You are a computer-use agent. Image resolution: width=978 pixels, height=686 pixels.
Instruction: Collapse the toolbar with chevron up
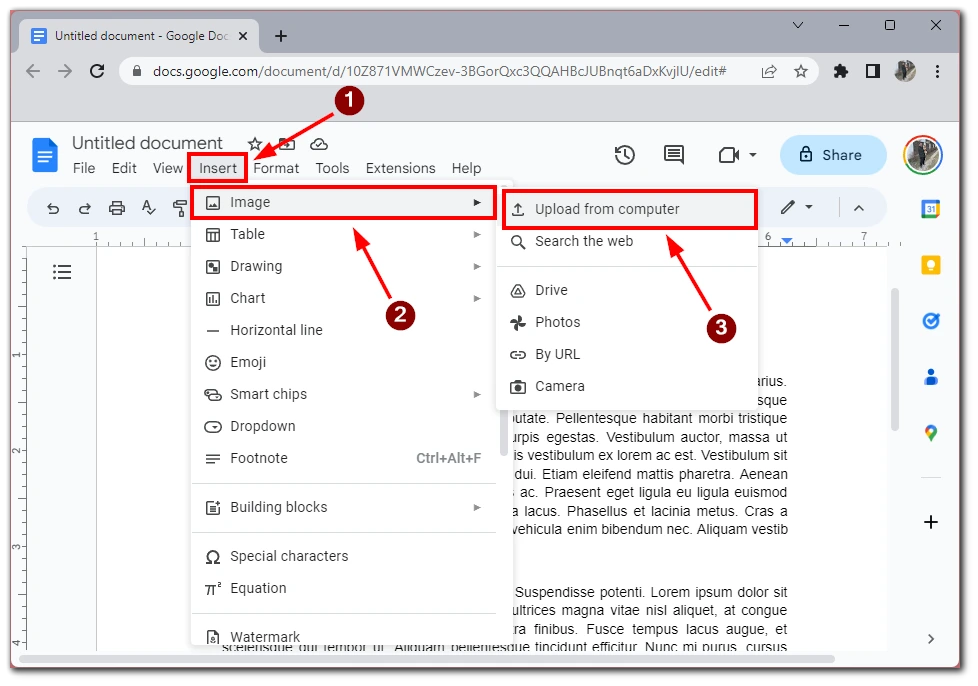[x=858, y=208]
